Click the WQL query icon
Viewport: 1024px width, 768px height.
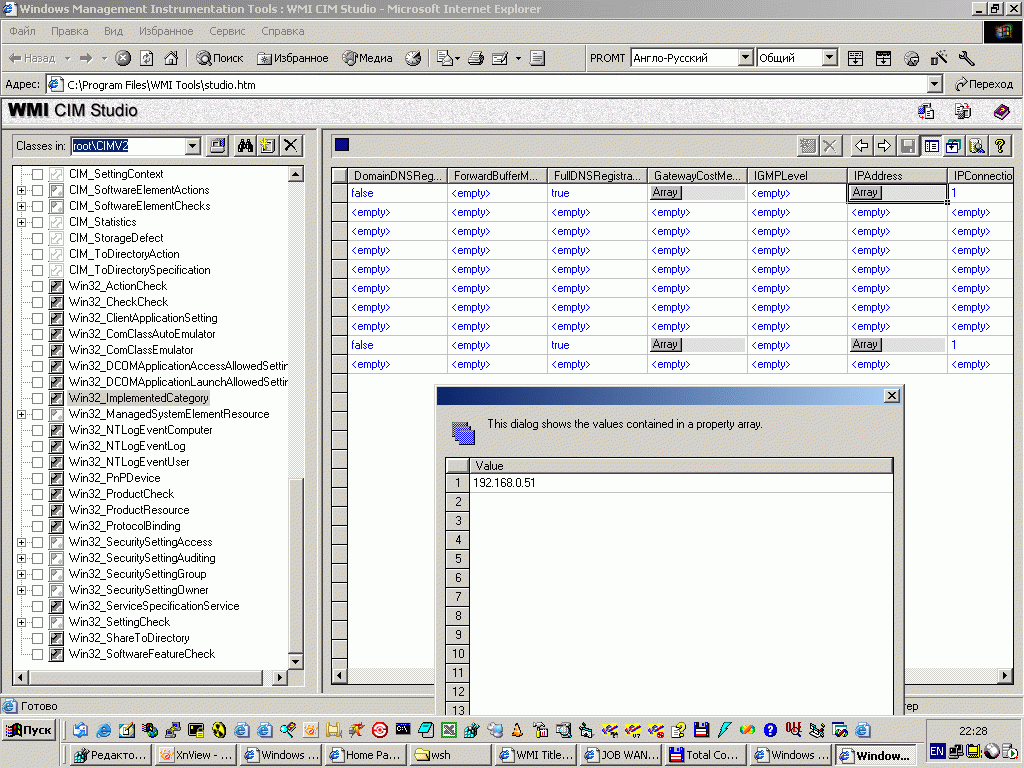pos(977,146)
